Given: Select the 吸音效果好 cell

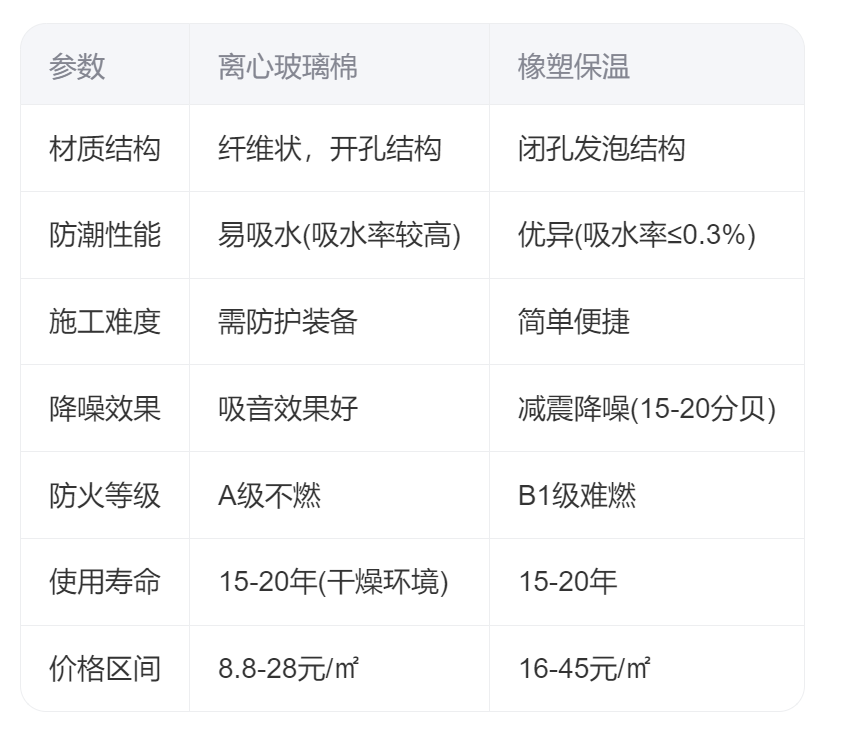Looking at the screenshot, I should click(x=288, y=408).
